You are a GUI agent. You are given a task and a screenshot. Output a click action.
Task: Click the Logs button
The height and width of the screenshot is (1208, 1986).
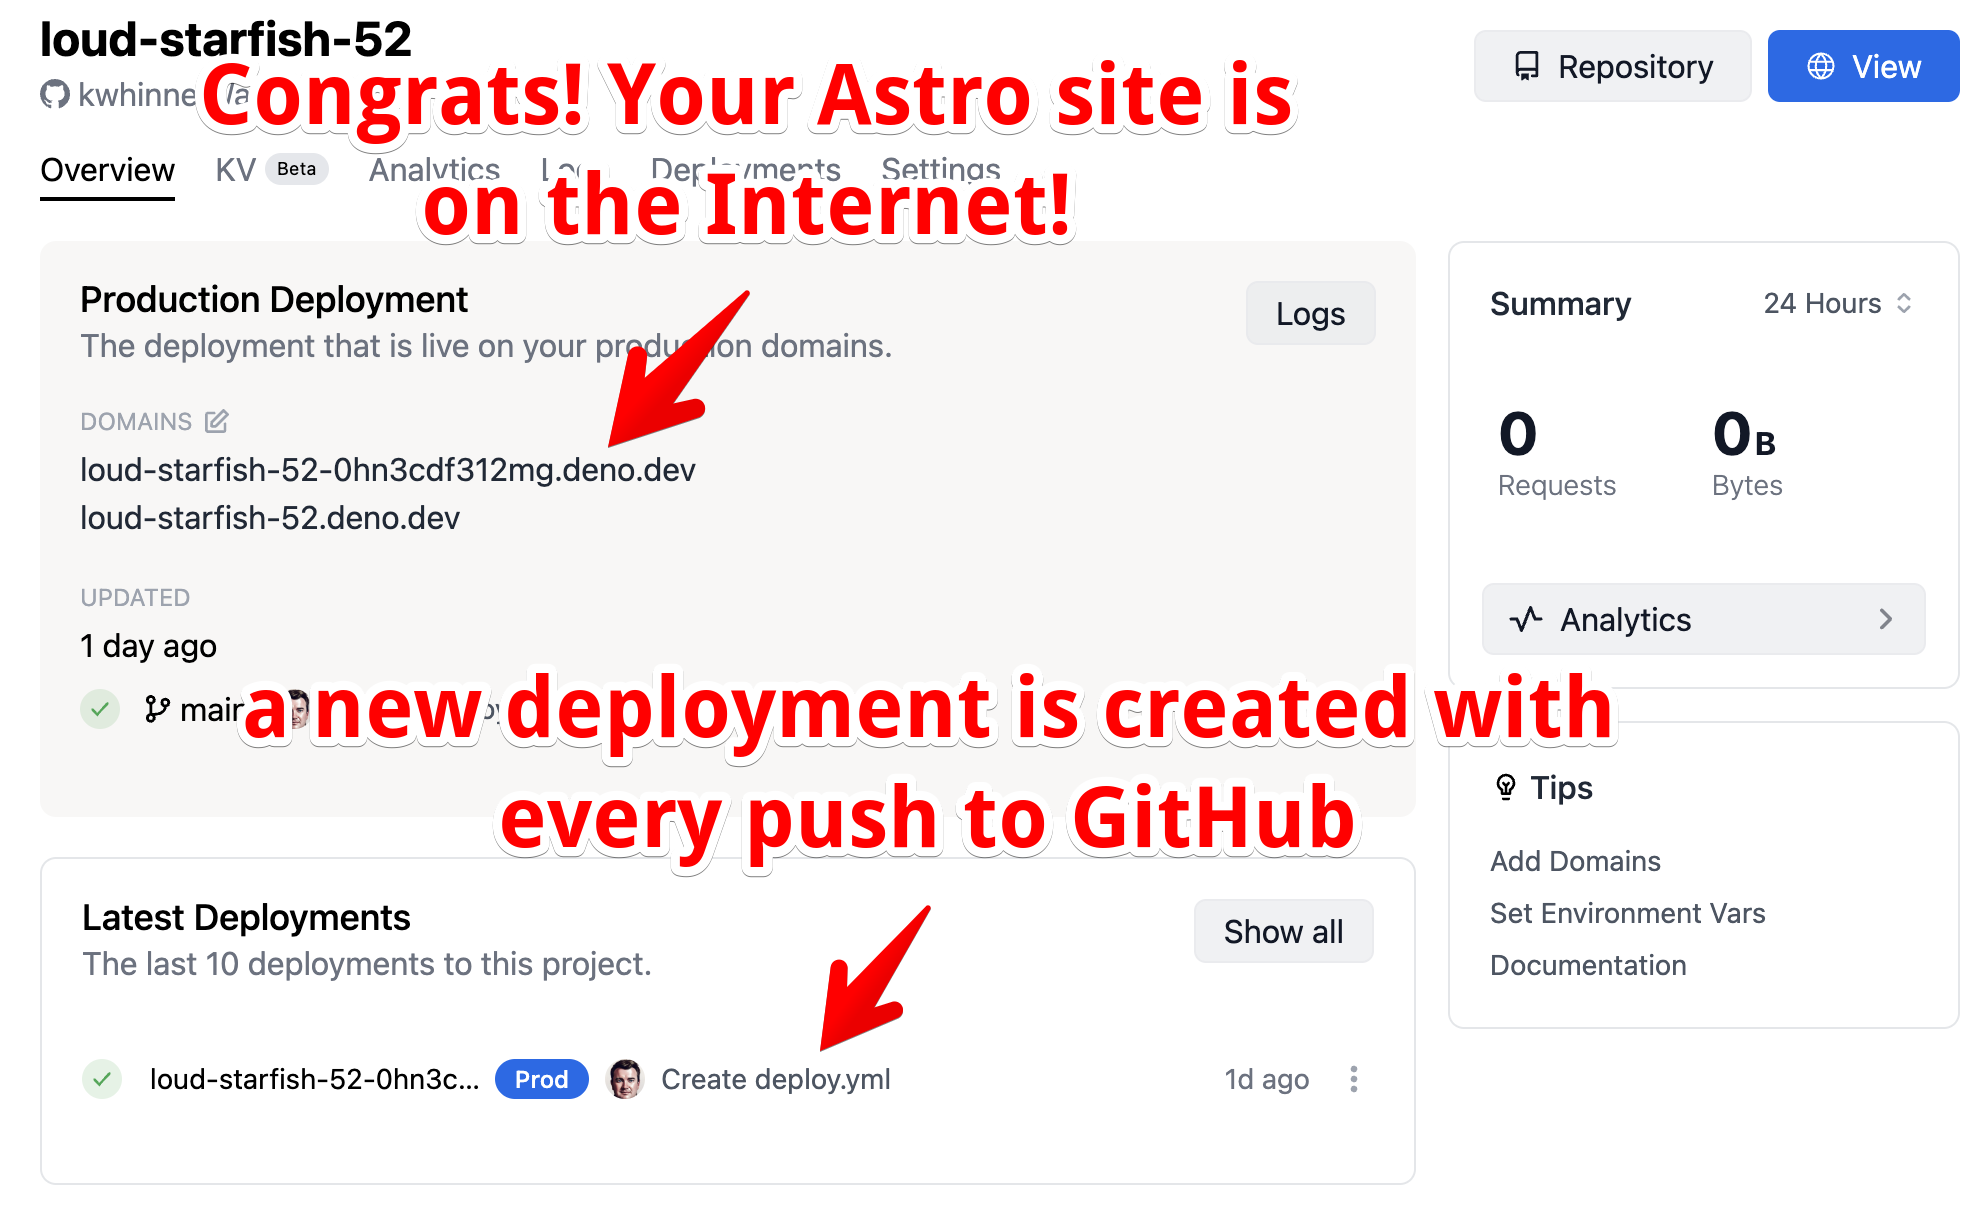coord(1309,311)
